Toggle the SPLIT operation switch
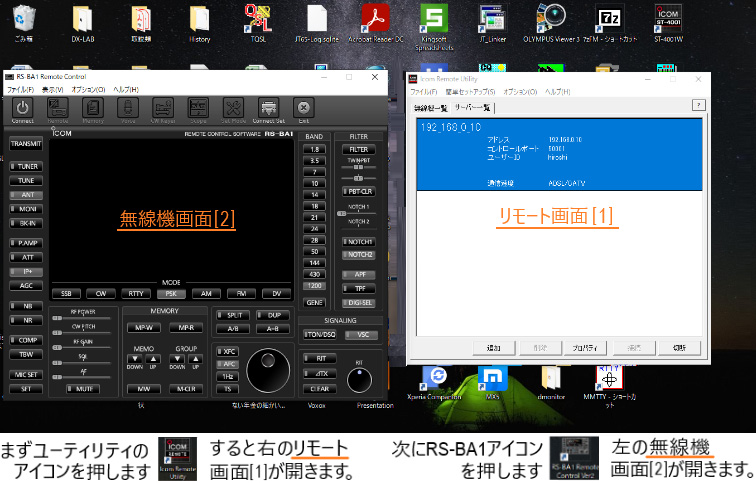756x483 pixels. [x=233, y=315]
